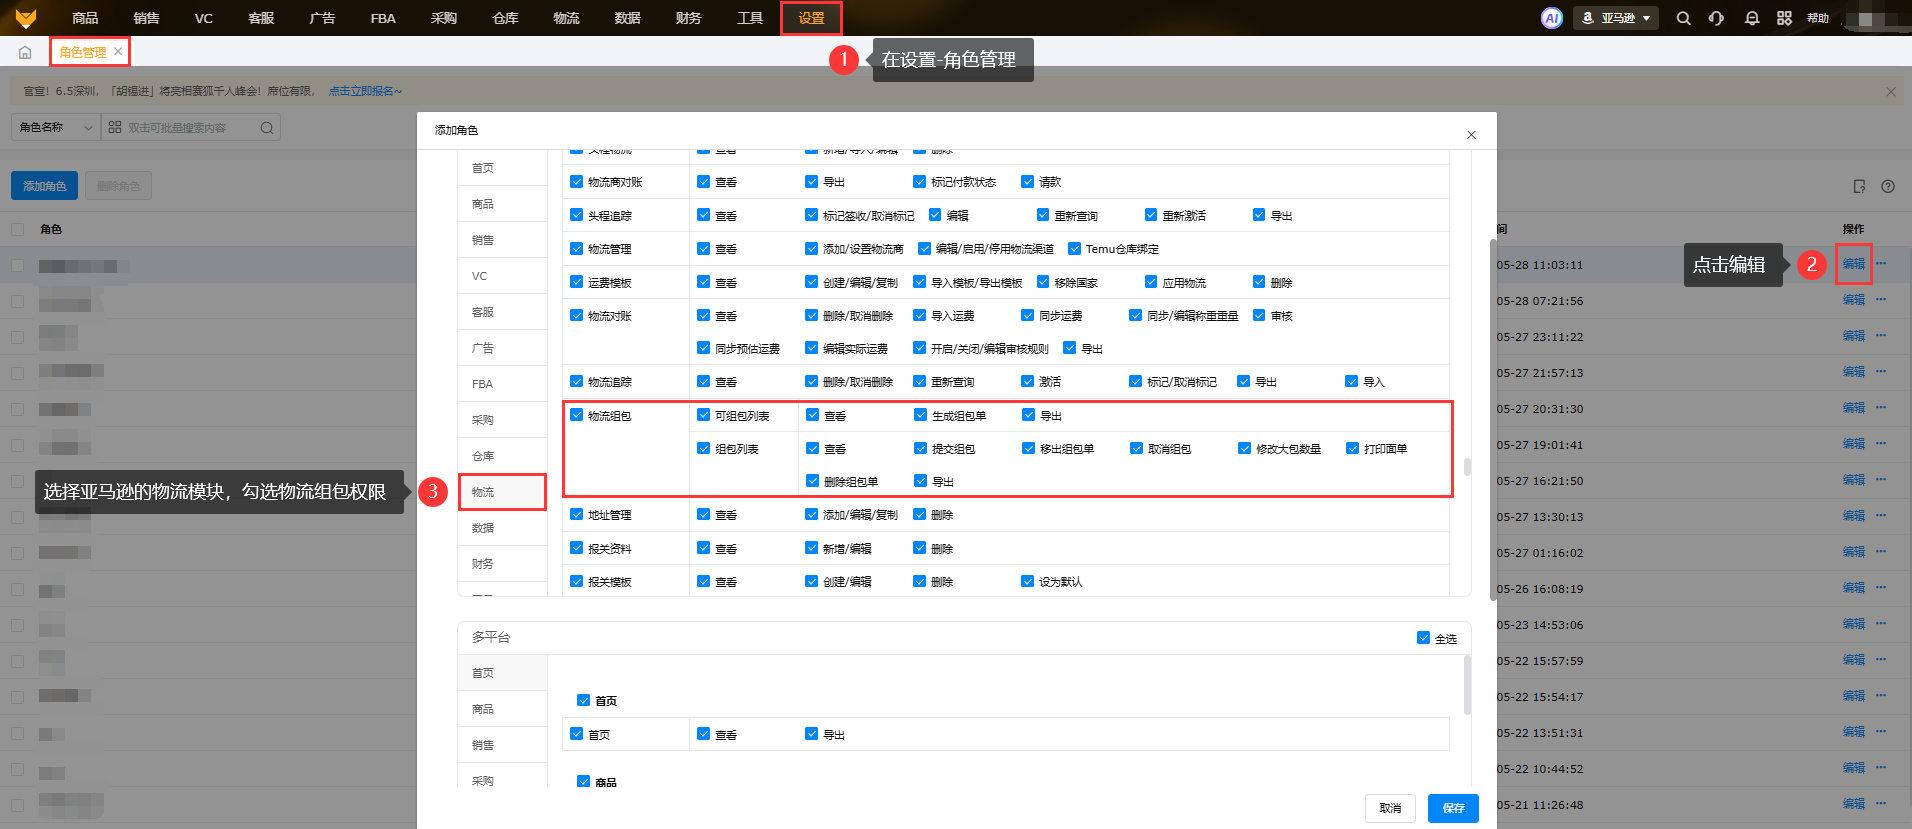Open the customer support headset icon
Screen dimensions: 1912x829
click(x=1717, y=18)
